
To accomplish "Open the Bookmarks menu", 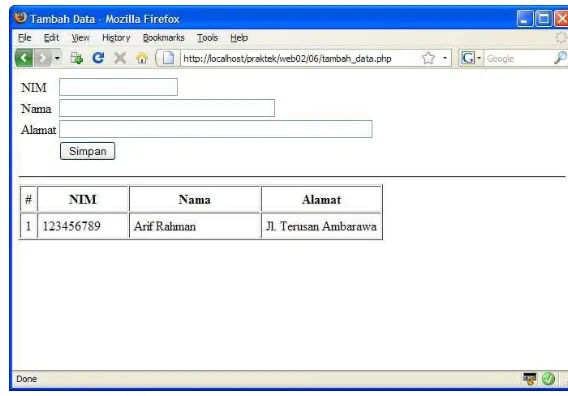I will tap(163, 38).
